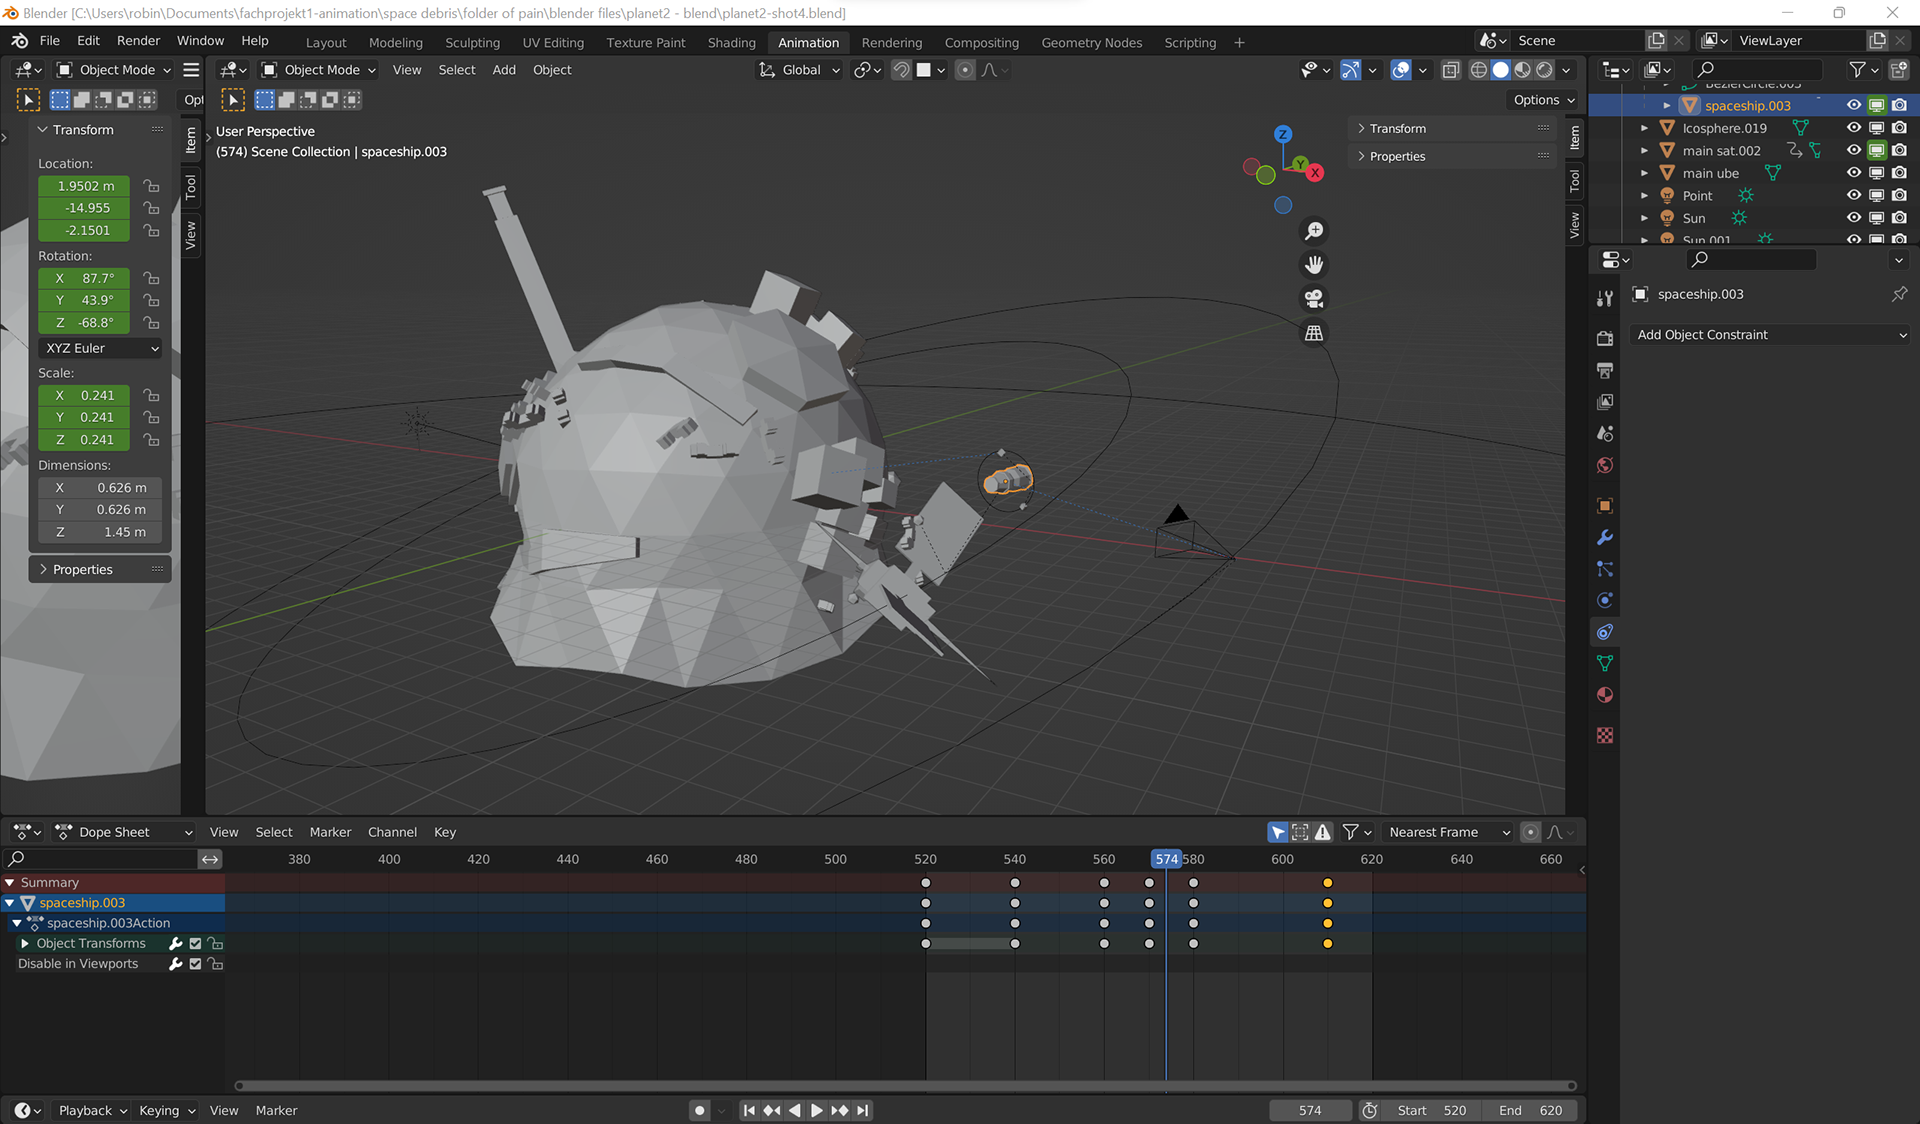Open the Playback popover in timeline footer

[x=92, y=1110]
